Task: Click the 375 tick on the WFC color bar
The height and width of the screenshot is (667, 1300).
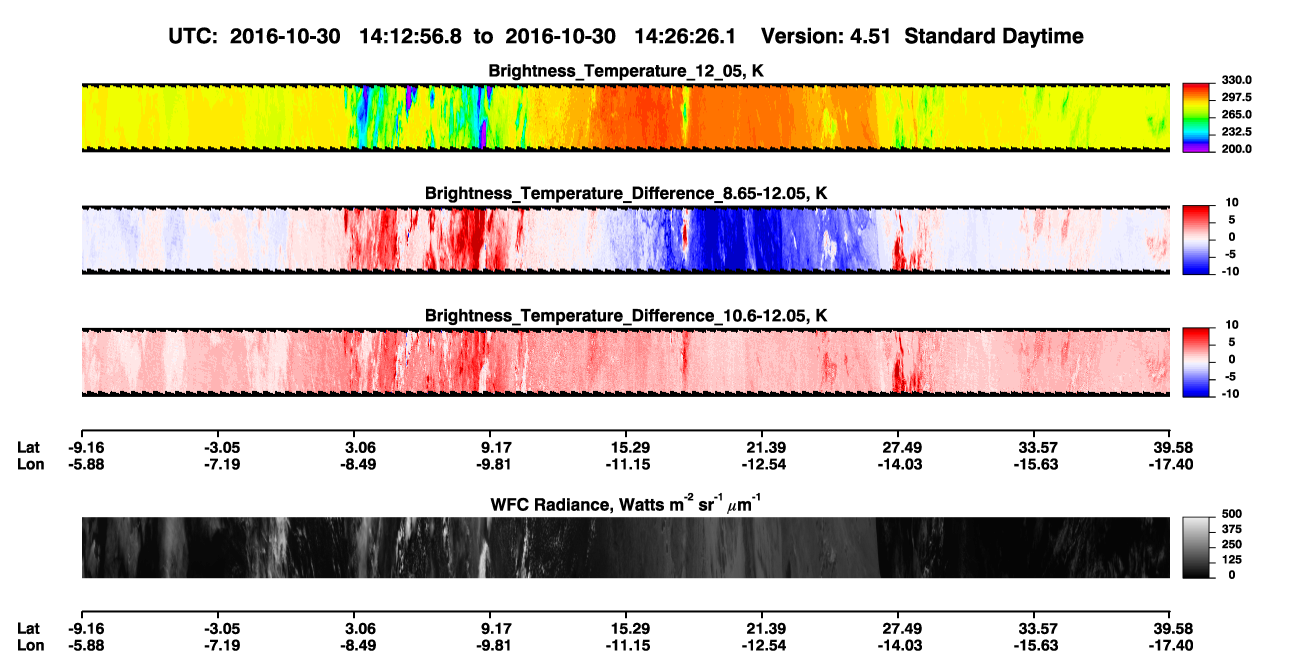Action: pyautogui.click(x=1231, y=529)
